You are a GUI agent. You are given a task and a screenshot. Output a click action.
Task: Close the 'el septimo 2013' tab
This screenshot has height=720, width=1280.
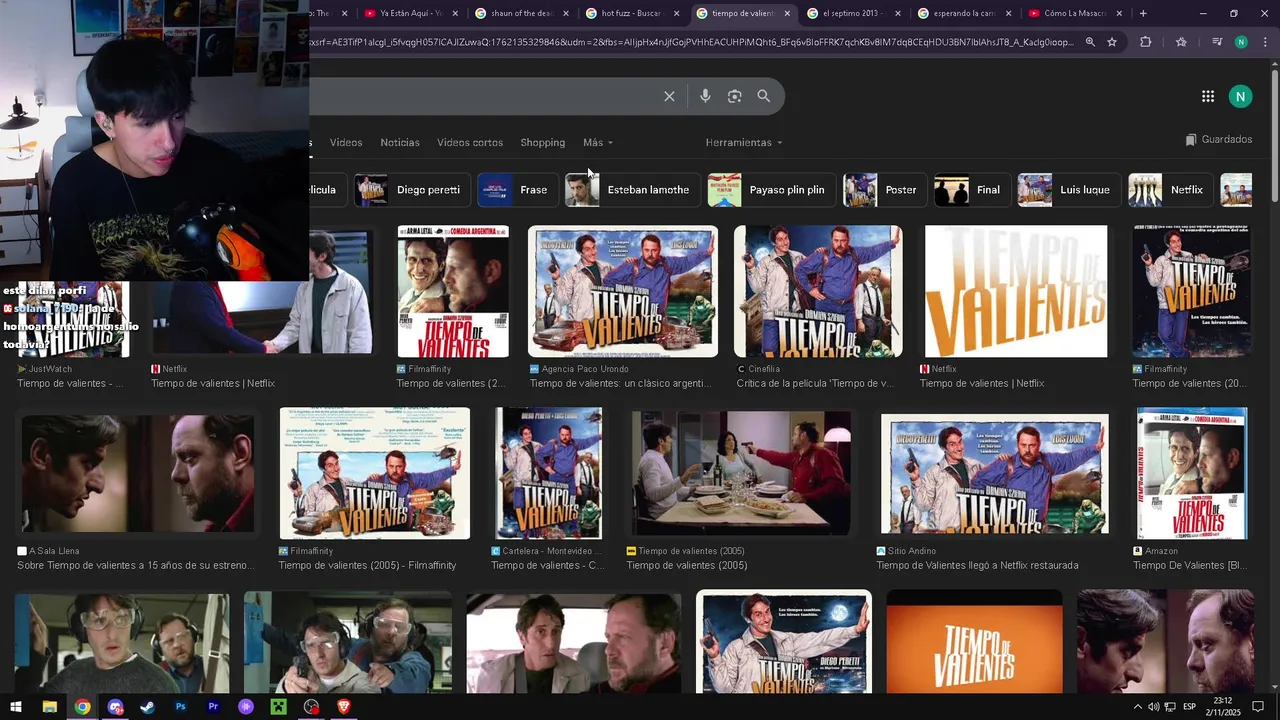[x=898, y=13]
